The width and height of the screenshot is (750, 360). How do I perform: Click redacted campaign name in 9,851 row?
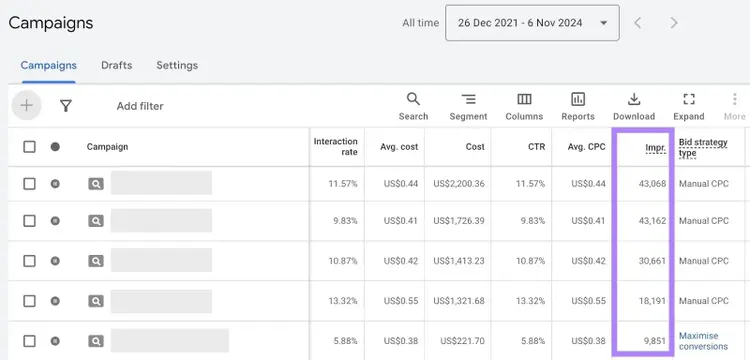170,340
